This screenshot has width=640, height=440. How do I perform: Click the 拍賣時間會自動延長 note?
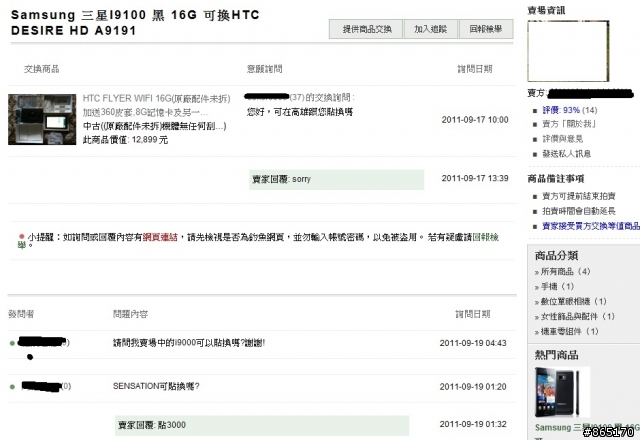(578, 211)
